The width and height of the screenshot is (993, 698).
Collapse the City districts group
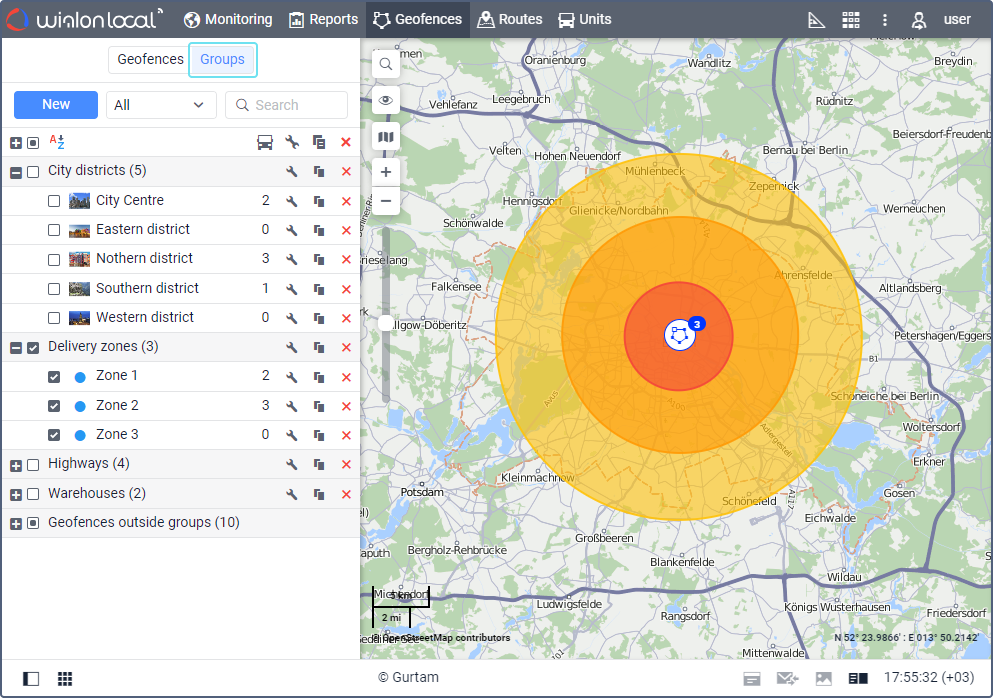click(16, 172)
